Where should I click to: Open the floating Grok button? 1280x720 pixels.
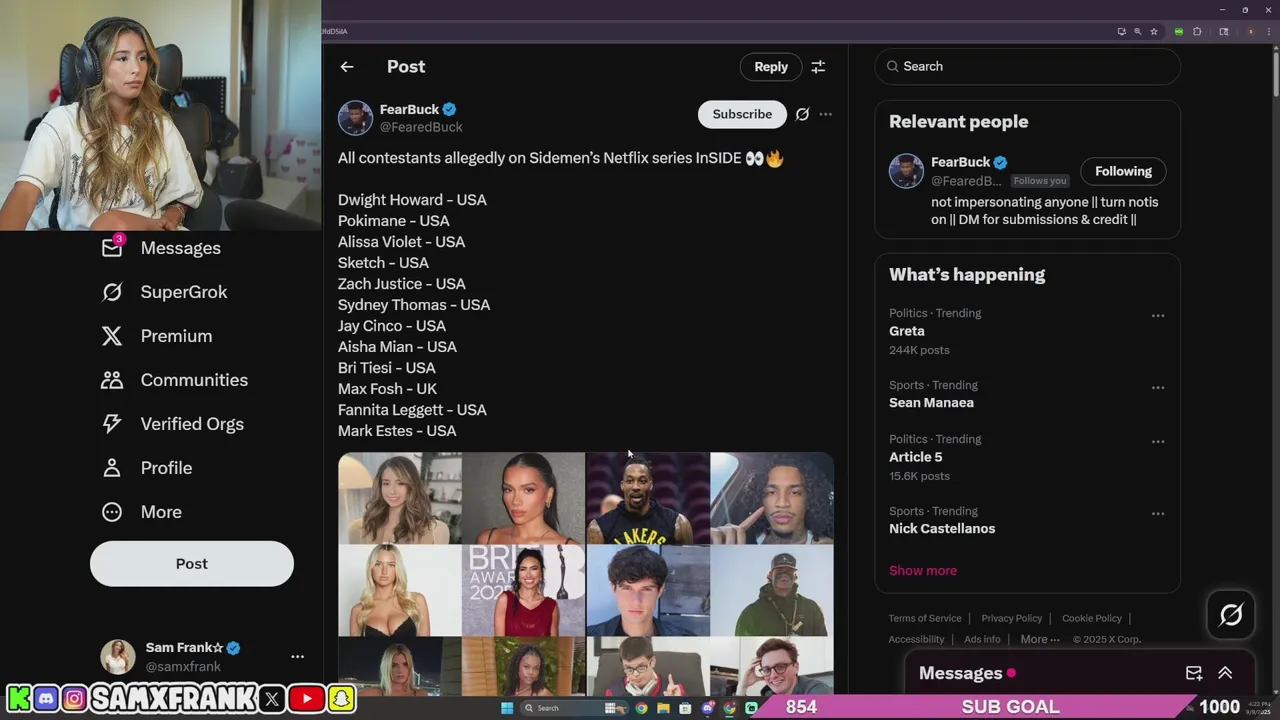point(1231,615)
